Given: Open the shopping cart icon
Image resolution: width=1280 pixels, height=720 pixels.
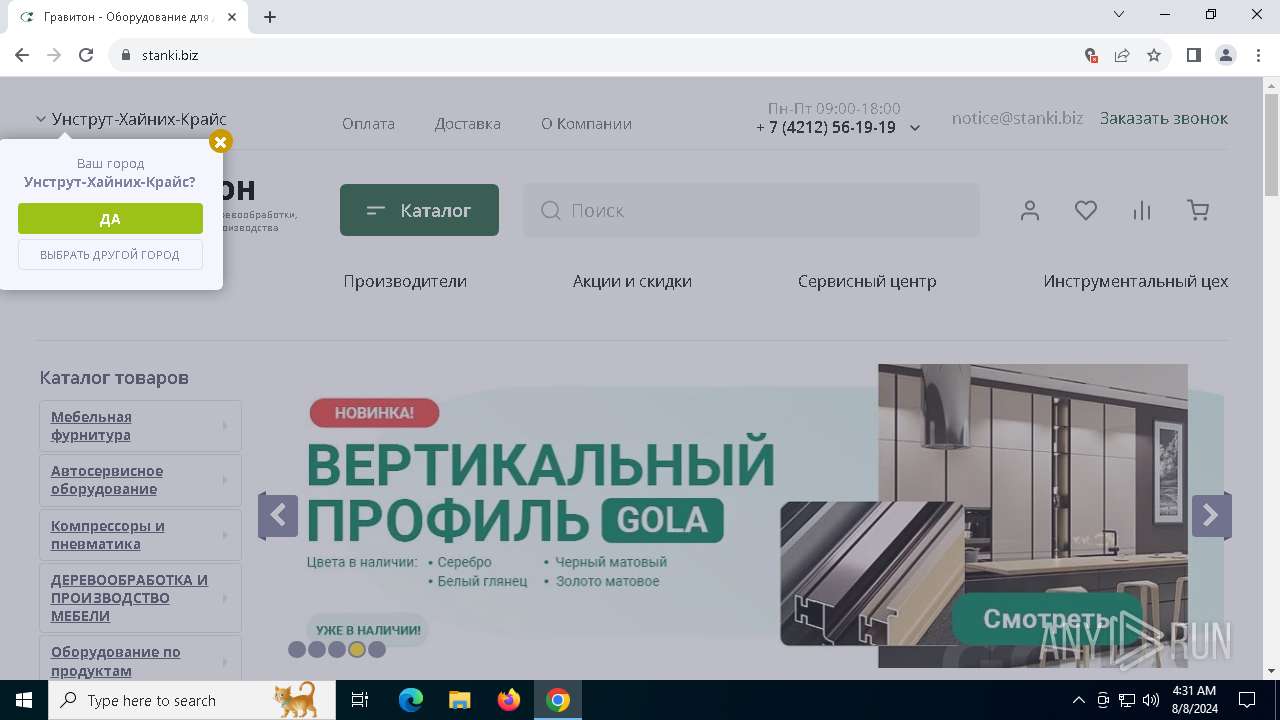Looking at the screenshot, I should tap(1198, 210).
